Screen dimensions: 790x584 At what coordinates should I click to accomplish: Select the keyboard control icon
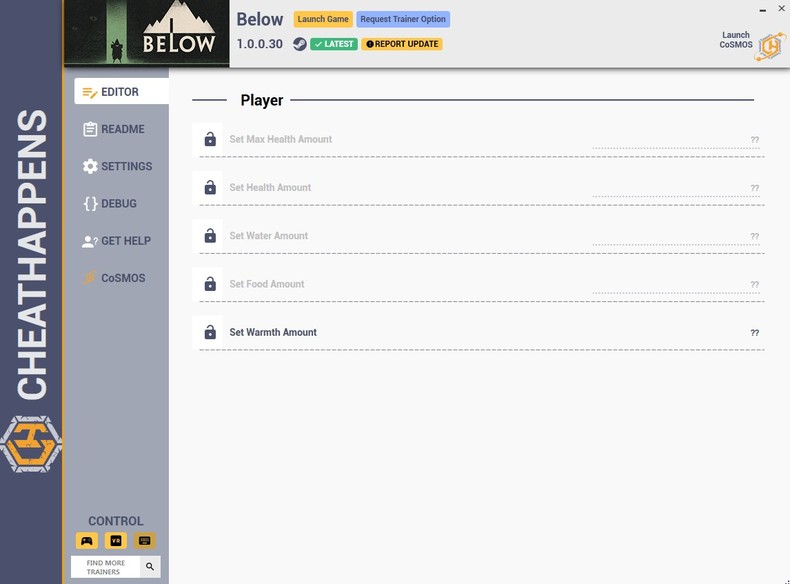[x=145, y=541]
